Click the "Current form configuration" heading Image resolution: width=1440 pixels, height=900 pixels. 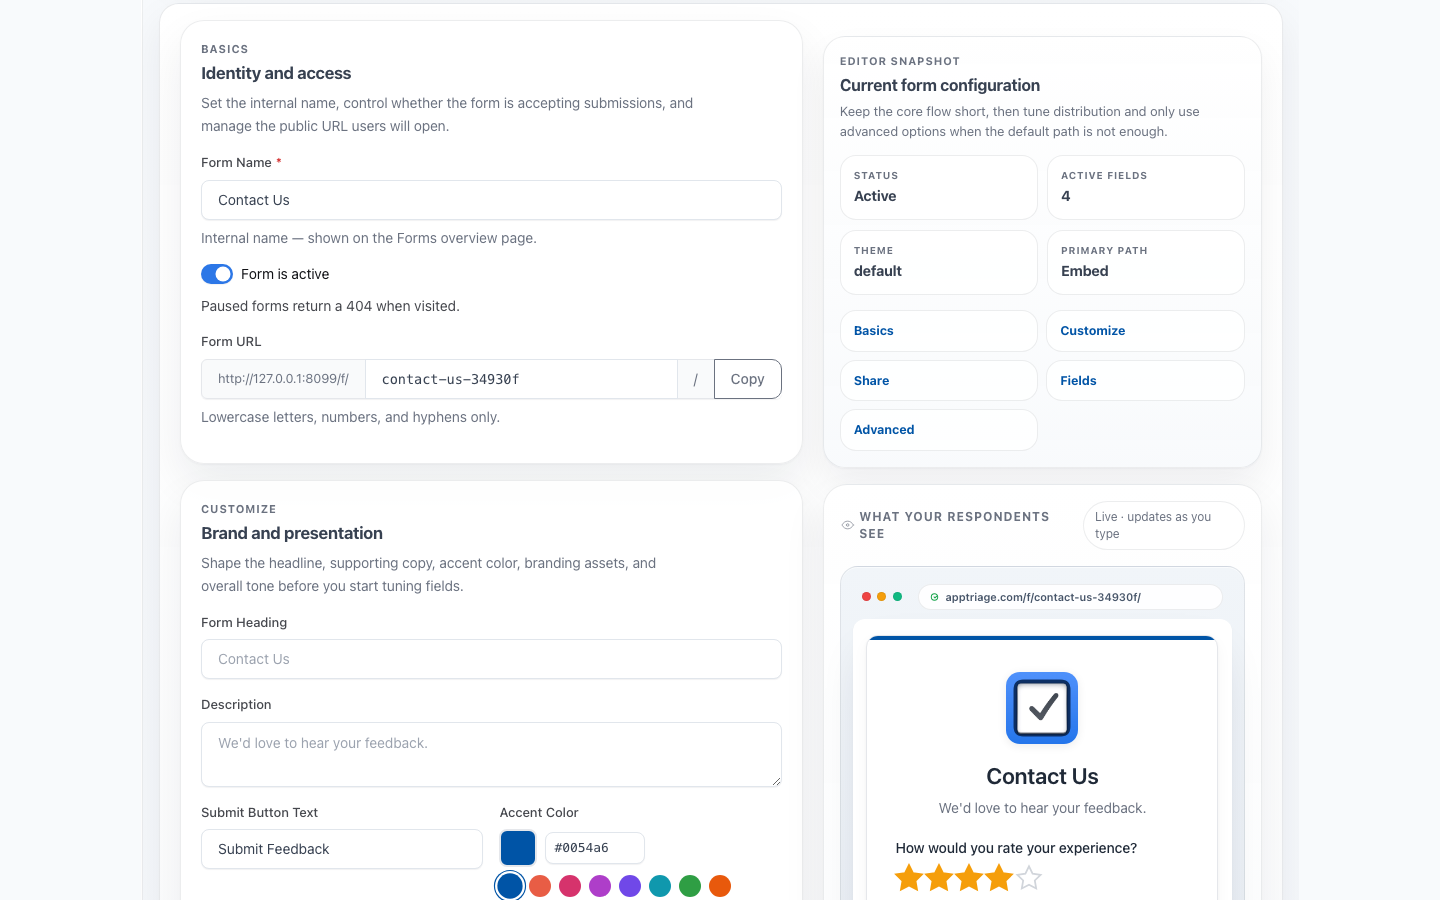[x=940, y=85]
